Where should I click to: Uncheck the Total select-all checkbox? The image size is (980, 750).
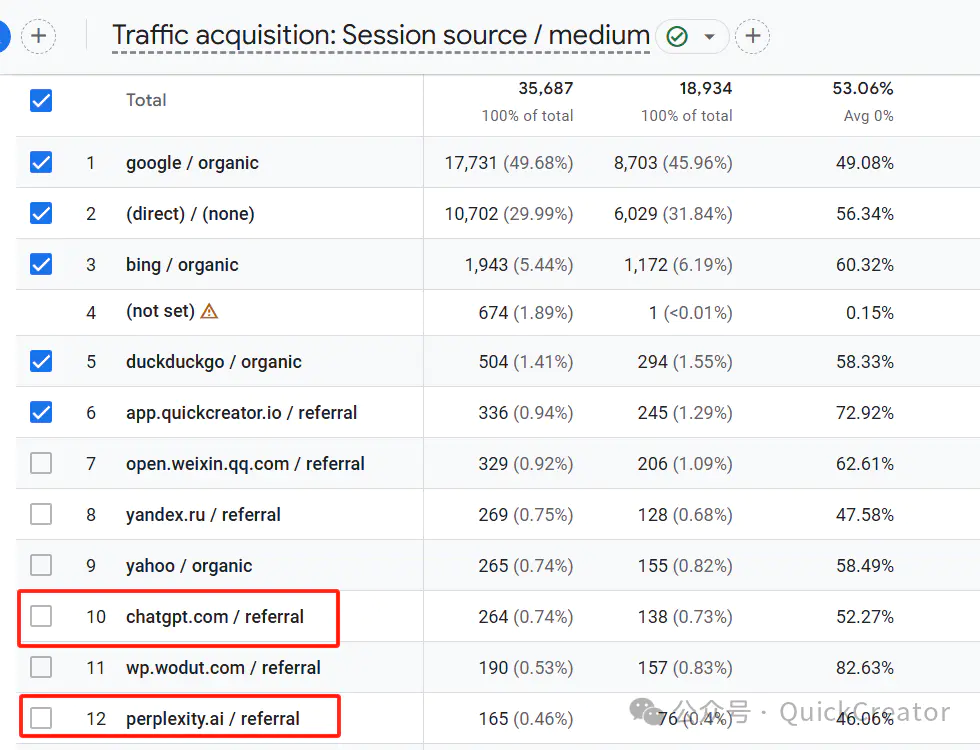(41, 100)
